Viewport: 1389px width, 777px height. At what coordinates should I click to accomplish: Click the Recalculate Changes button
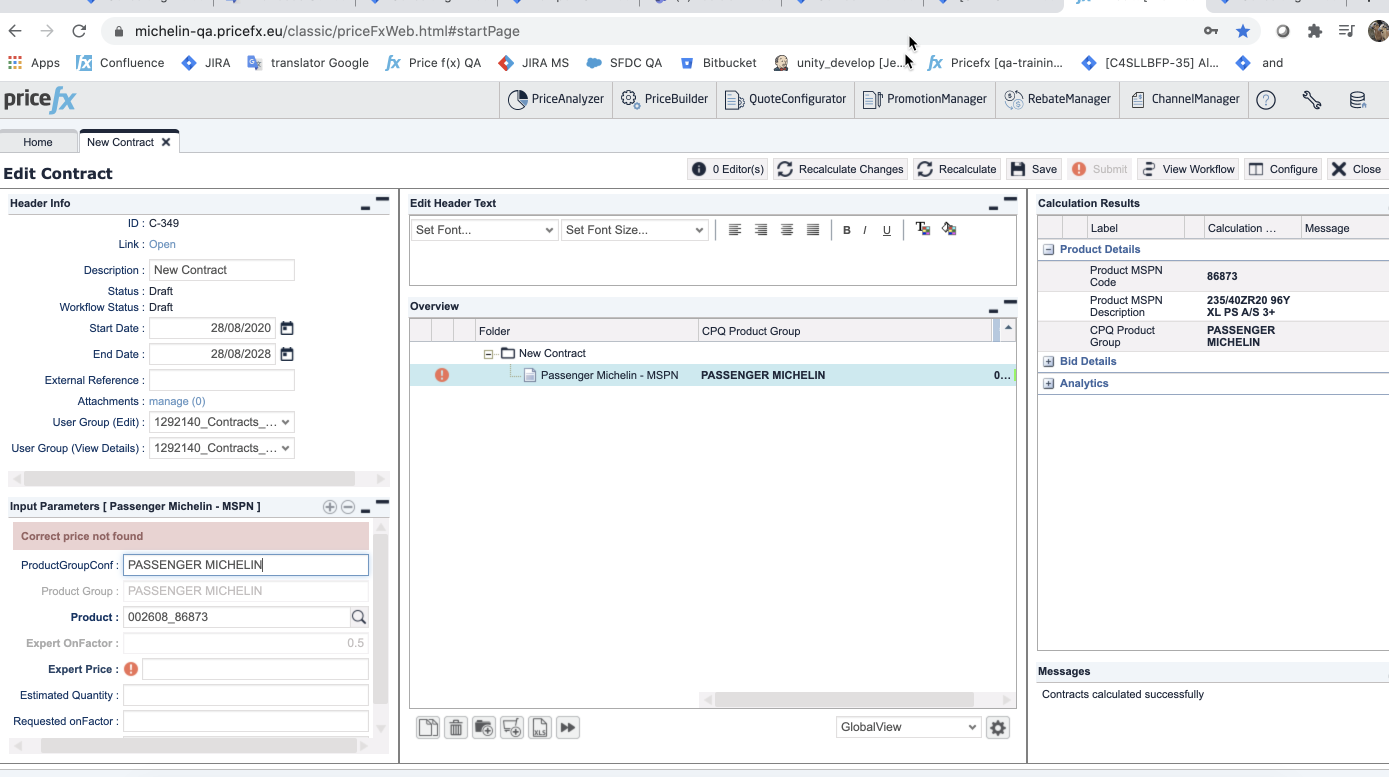click(x=840, y=169)
